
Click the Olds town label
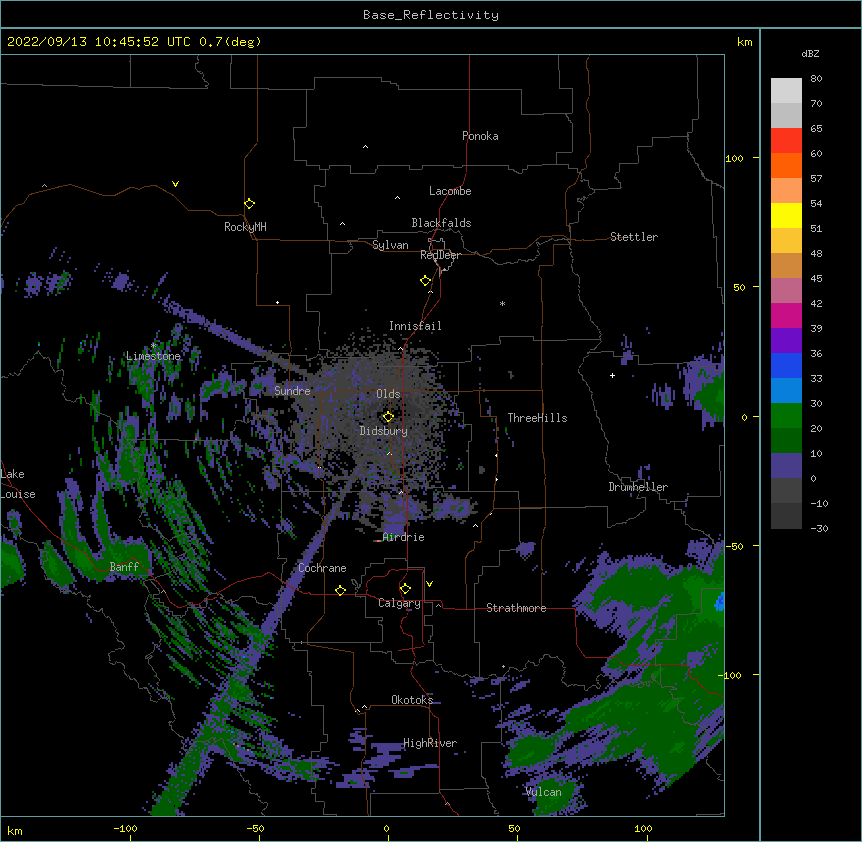(388, 394)
